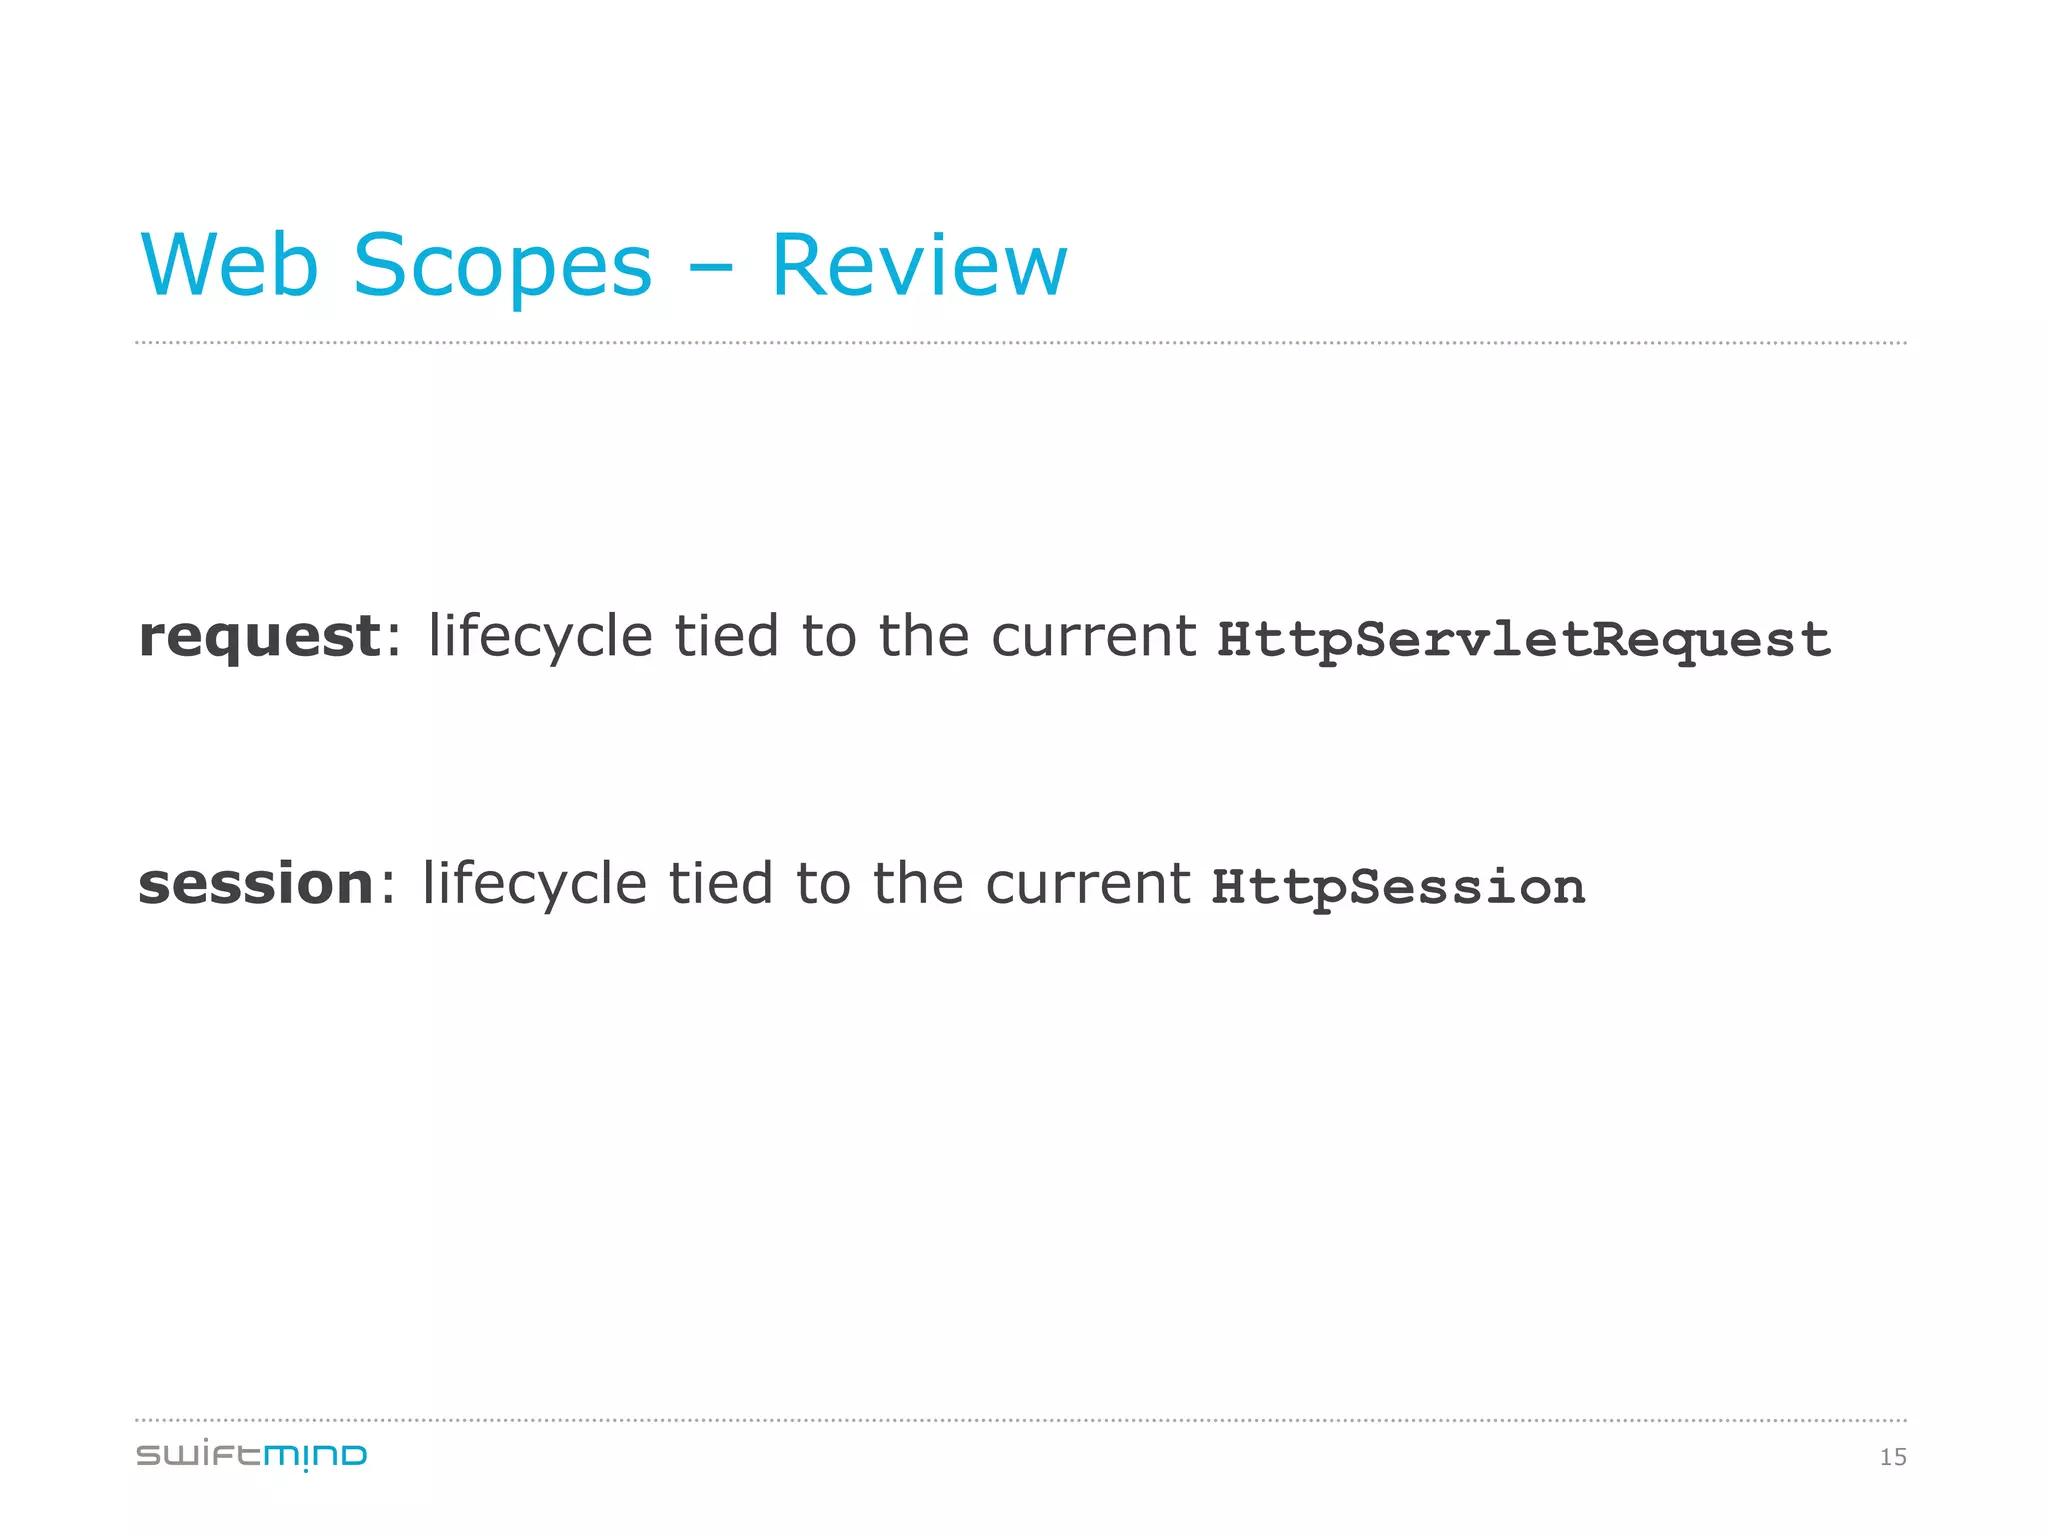2048x1536 pixels.
Task: Click "lifecycle" in the request line
Action: coord(540,637)
